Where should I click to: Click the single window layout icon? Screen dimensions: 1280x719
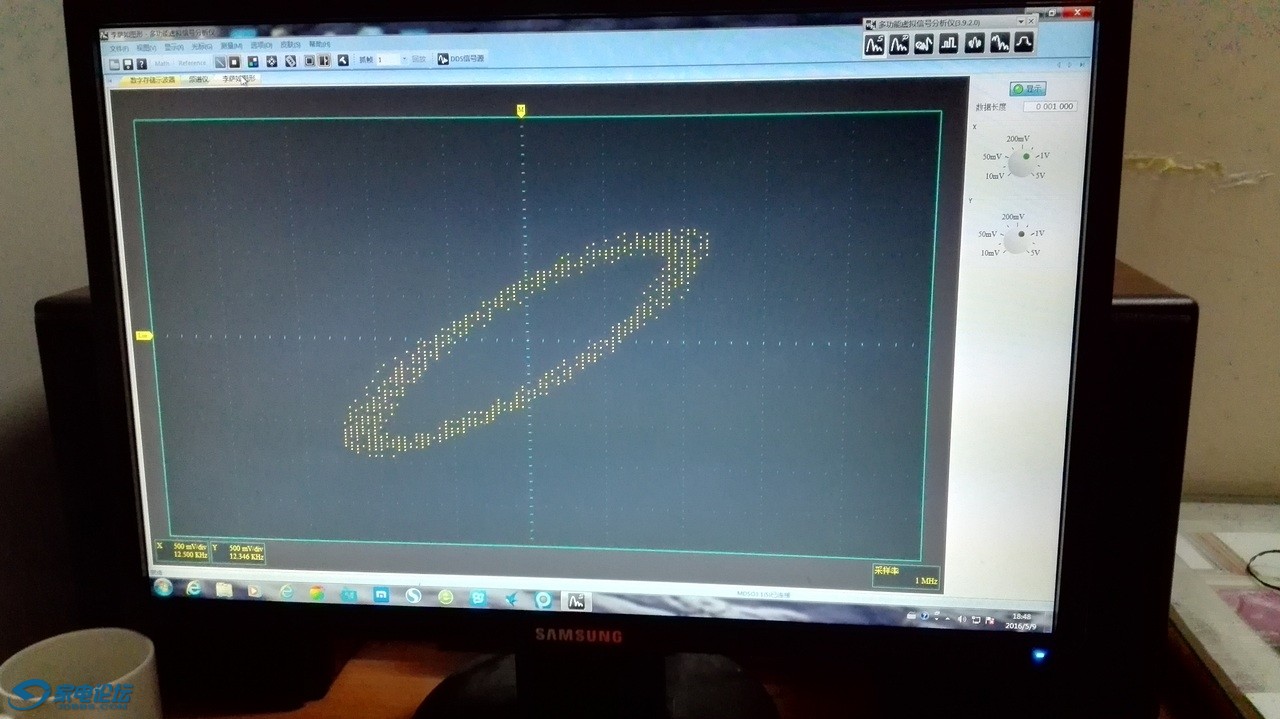(310, 61)
